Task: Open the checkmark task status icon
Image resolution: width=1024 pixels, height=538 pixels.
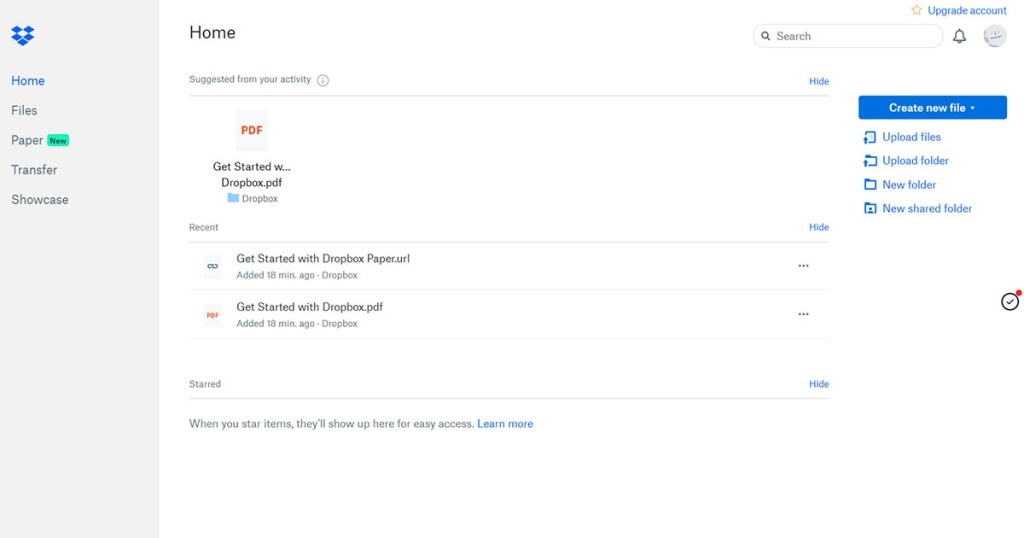Action: click(1010, 301)
